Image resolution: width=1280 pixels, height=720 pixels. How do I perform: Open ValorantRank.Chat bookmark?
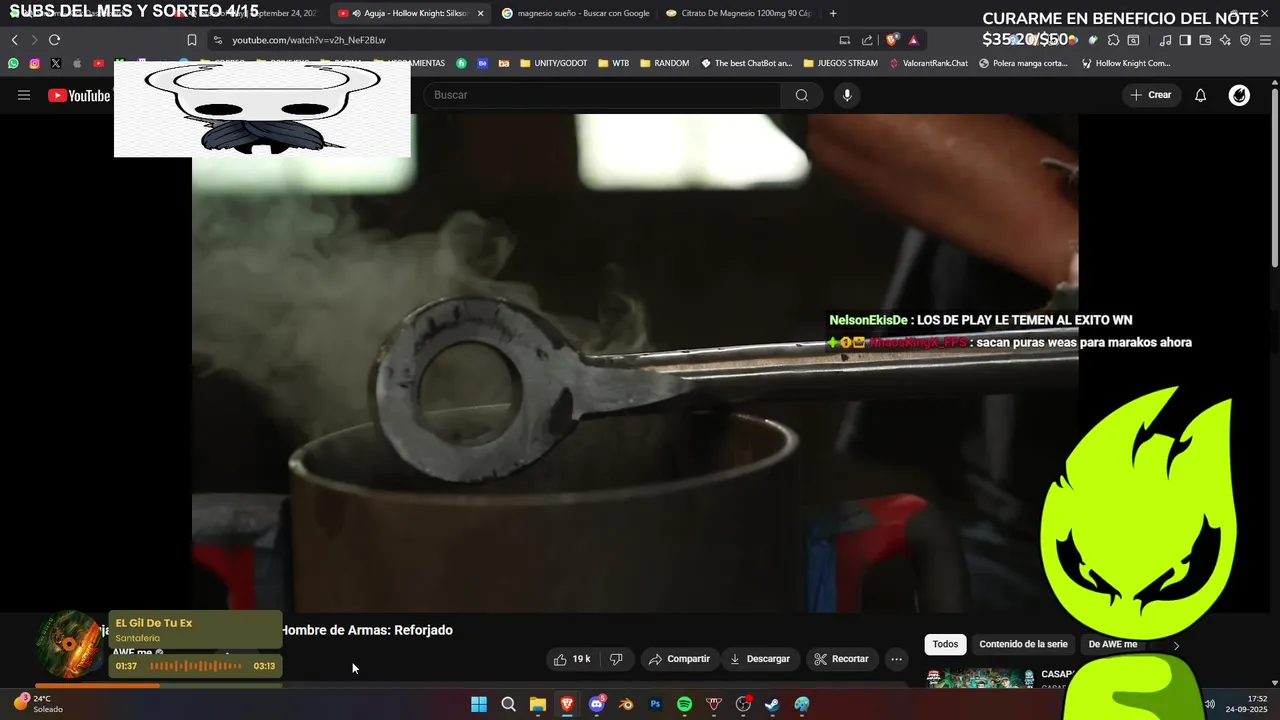928,63
